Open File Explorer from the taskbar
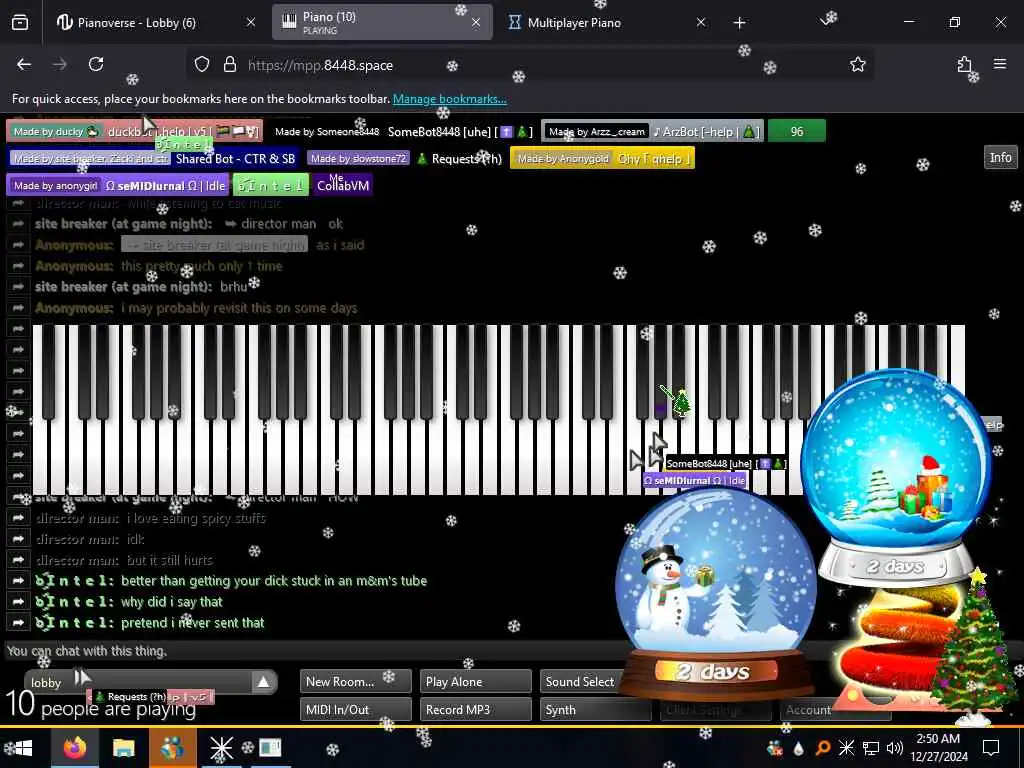The image size is (1024, 768). tap(123, 748)
